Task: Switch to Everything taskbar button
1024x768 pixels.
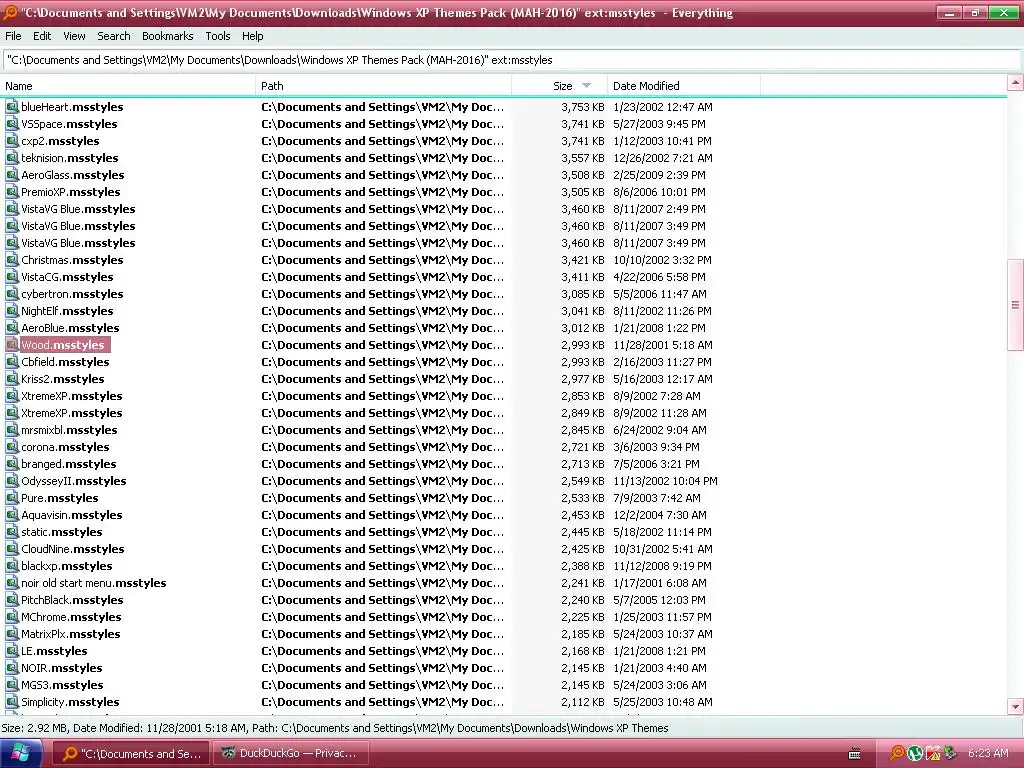Action: point(131,753)
